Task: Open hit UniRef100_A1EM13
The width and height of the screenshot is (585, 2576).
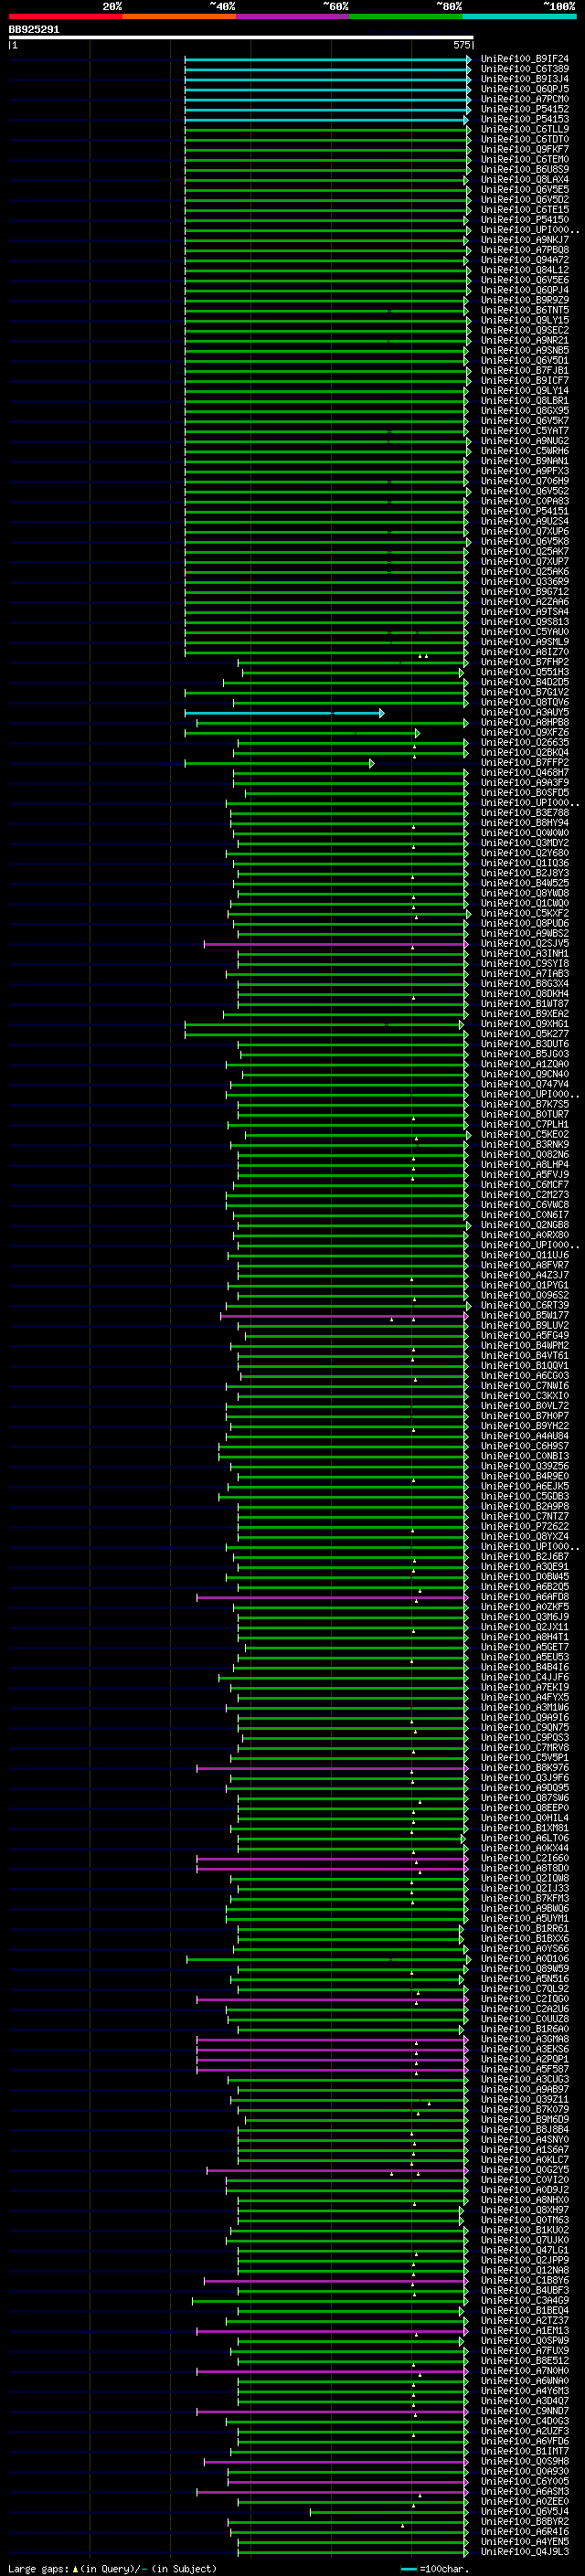Action: pyautogui.click(x=525, y=2331)
